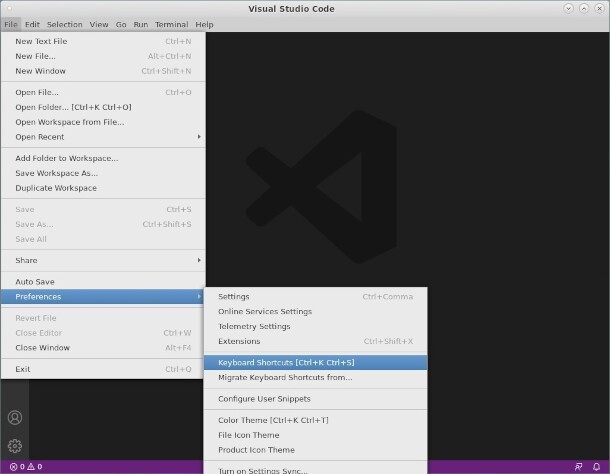Minimize the Visual Studio Code window
The height and width of the screenshot is (474, 610).
[x=568, y=8]
